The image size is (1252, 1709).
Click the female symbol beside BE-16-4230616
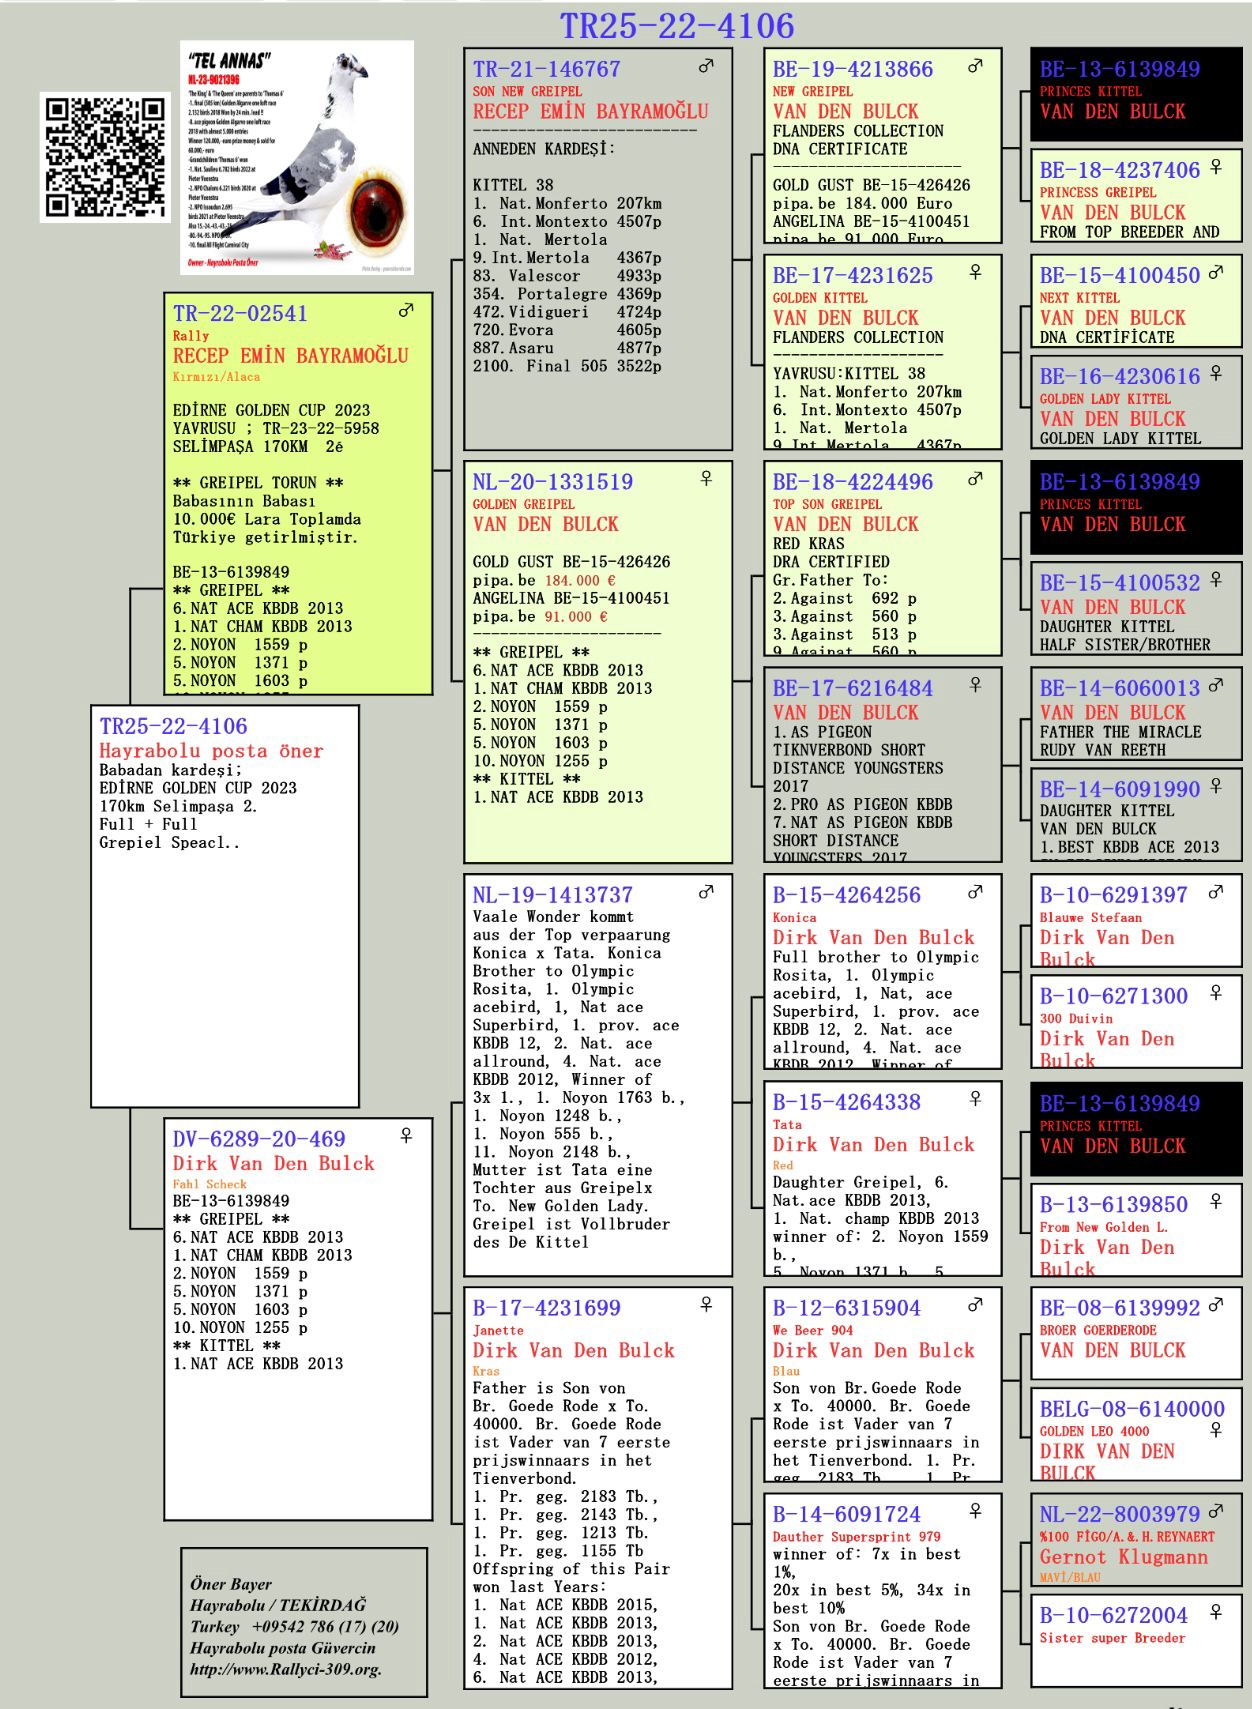(x=1216, y=373)
